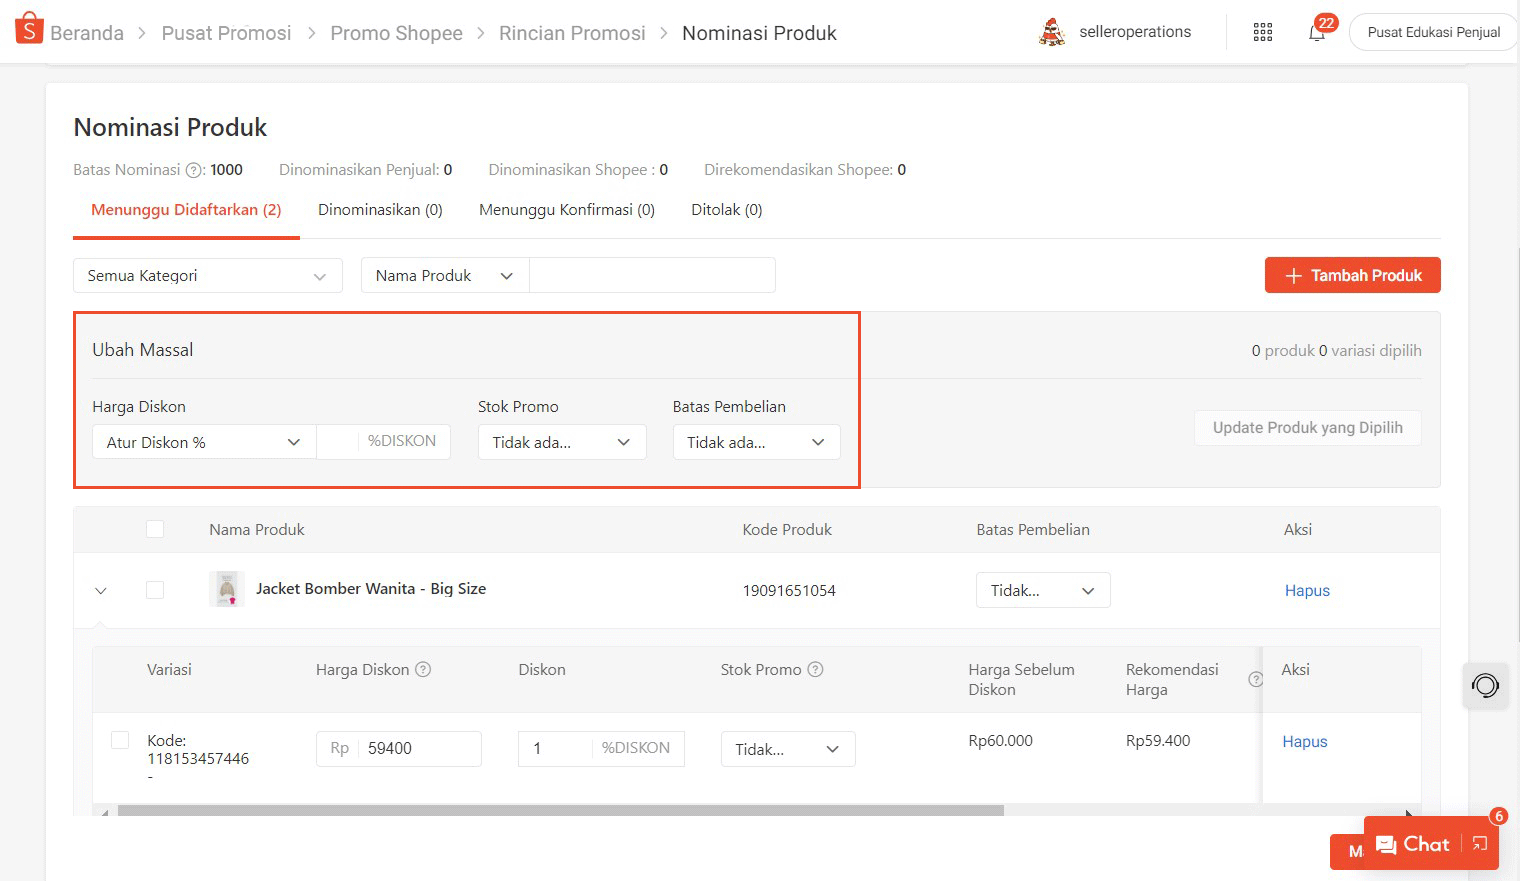Collapse the Jacket Bomber Wanita row chevron
The height and width of the screenshot is (881, 1520).
(101, 591)
